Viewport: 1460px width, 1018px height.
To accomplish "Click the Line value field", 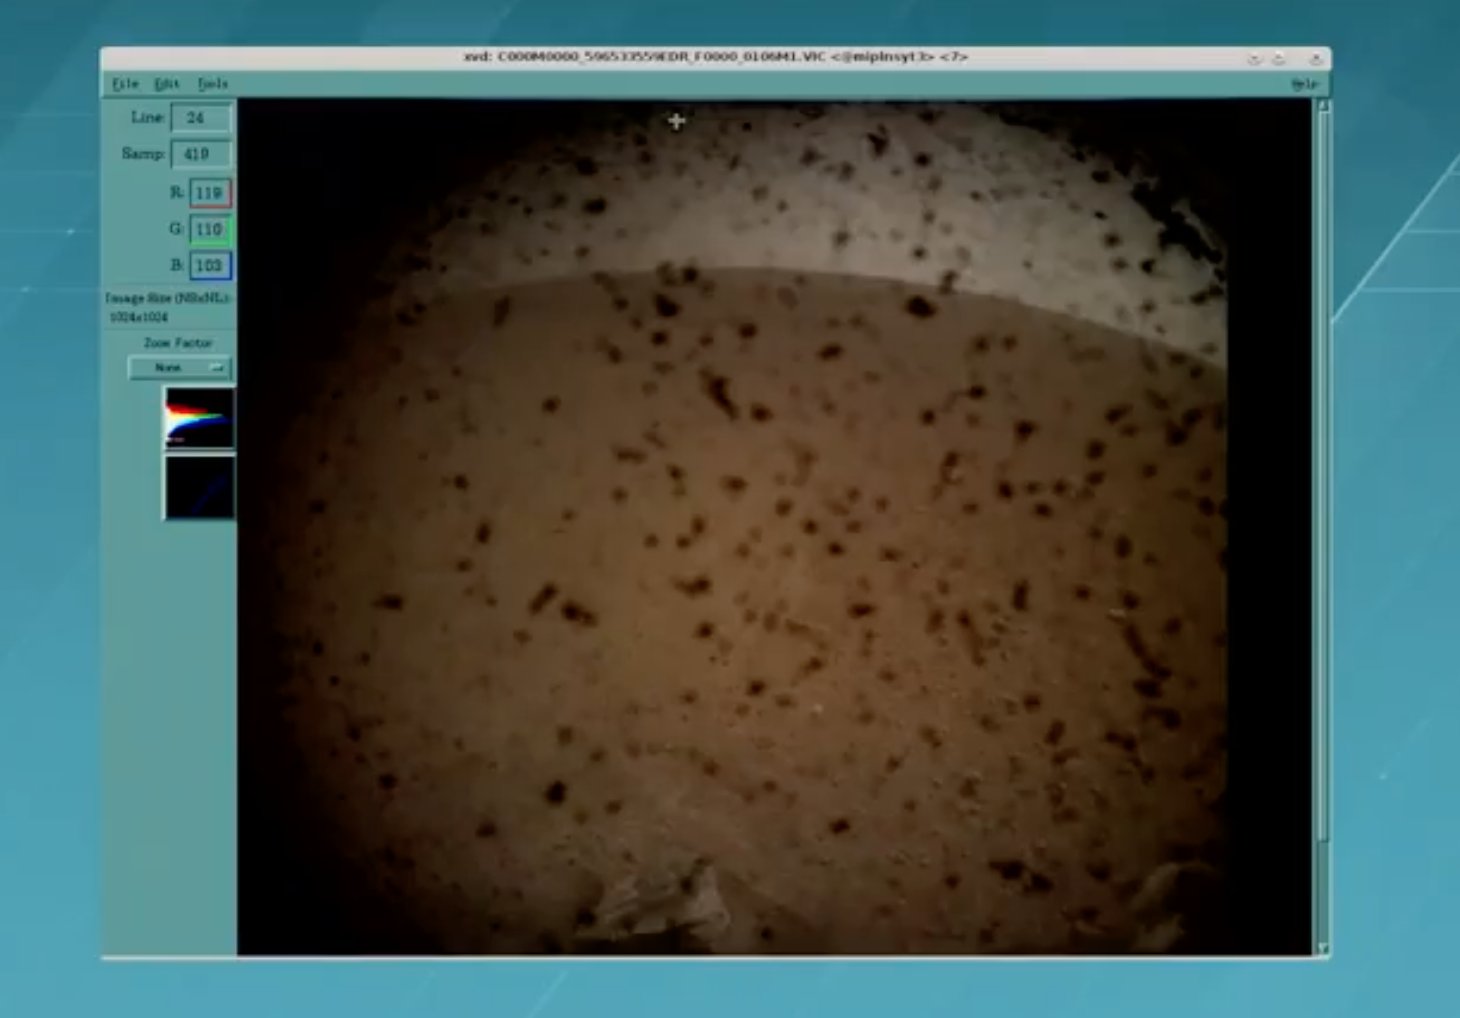I will point(201,118).
